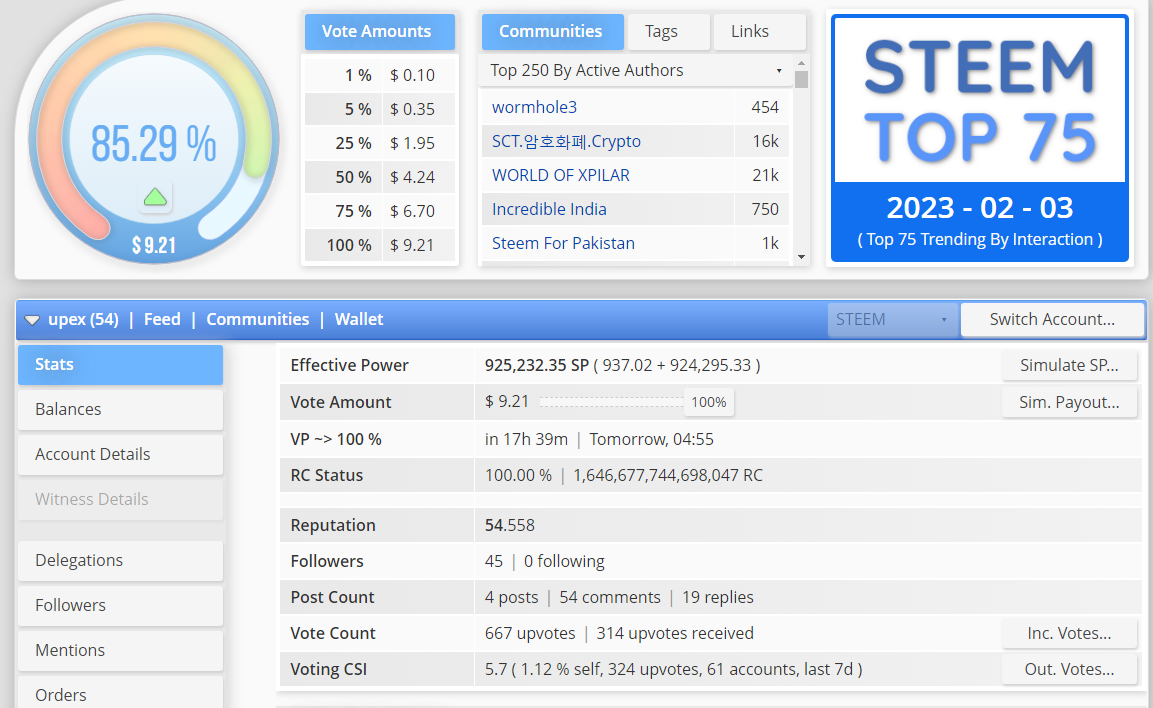The image size is (1153, 708).
Task: Click the scroll-down arrow of communities list
Action: tap(802, 257)
